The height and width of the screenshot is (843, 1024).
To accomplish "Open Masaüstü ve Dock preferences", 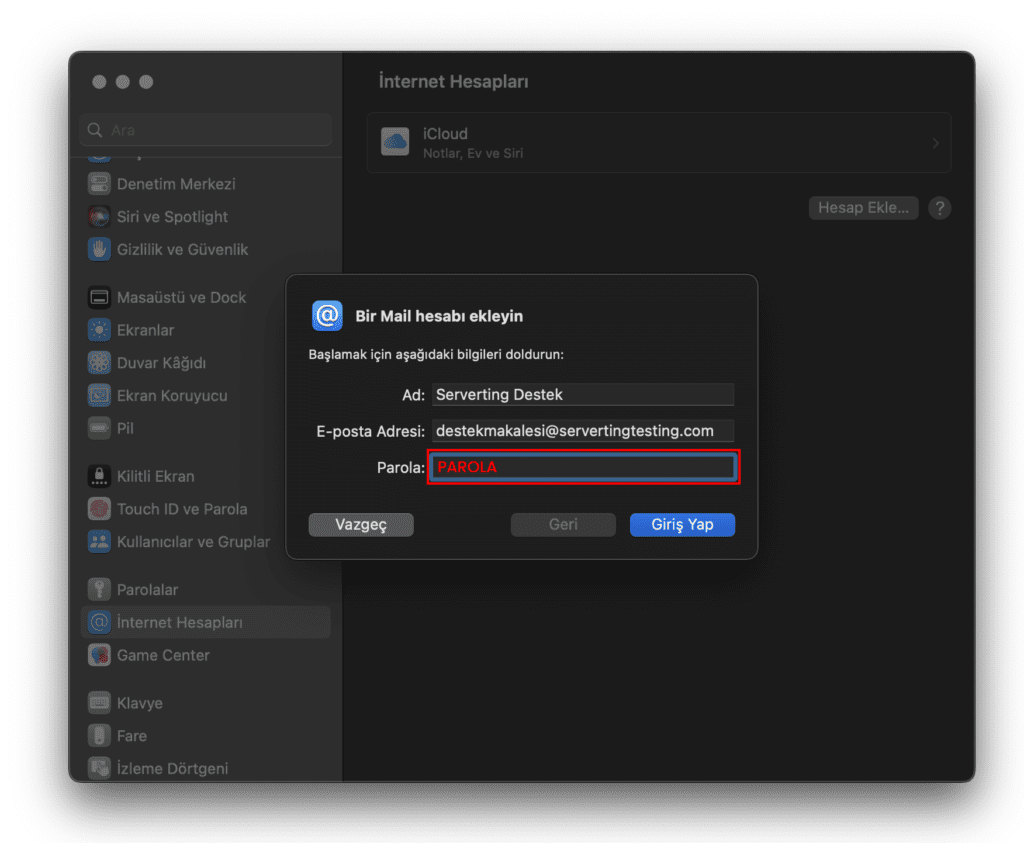I will [x=99, y=297].
